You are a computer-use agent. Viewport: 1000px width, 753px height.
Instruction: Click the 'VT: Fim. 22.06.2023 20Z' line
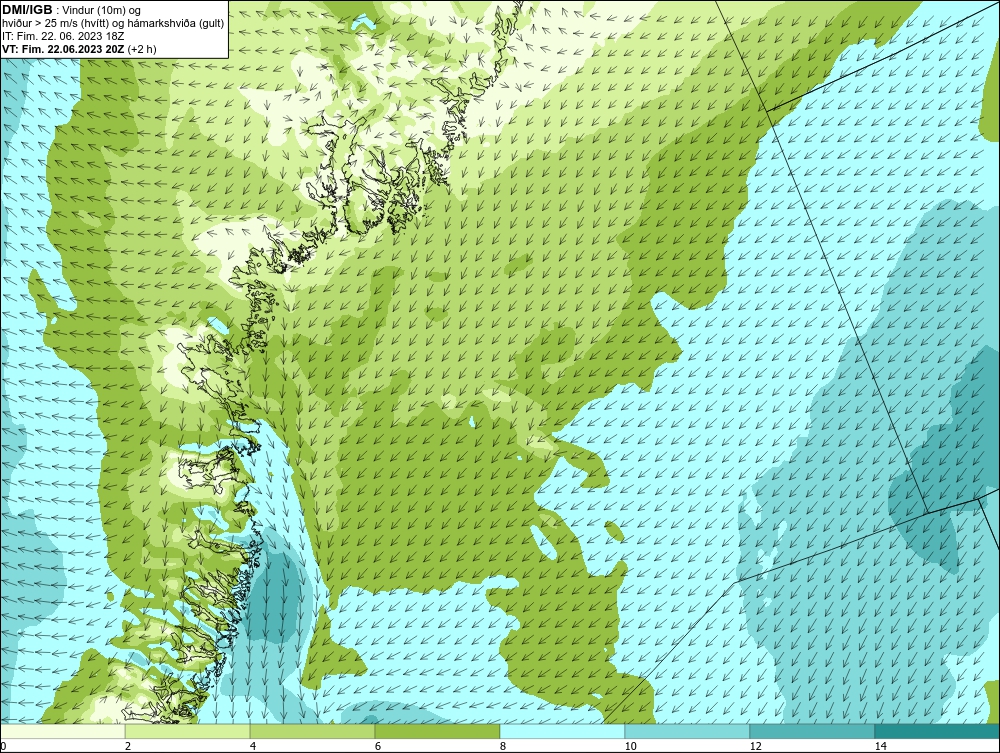64,49
